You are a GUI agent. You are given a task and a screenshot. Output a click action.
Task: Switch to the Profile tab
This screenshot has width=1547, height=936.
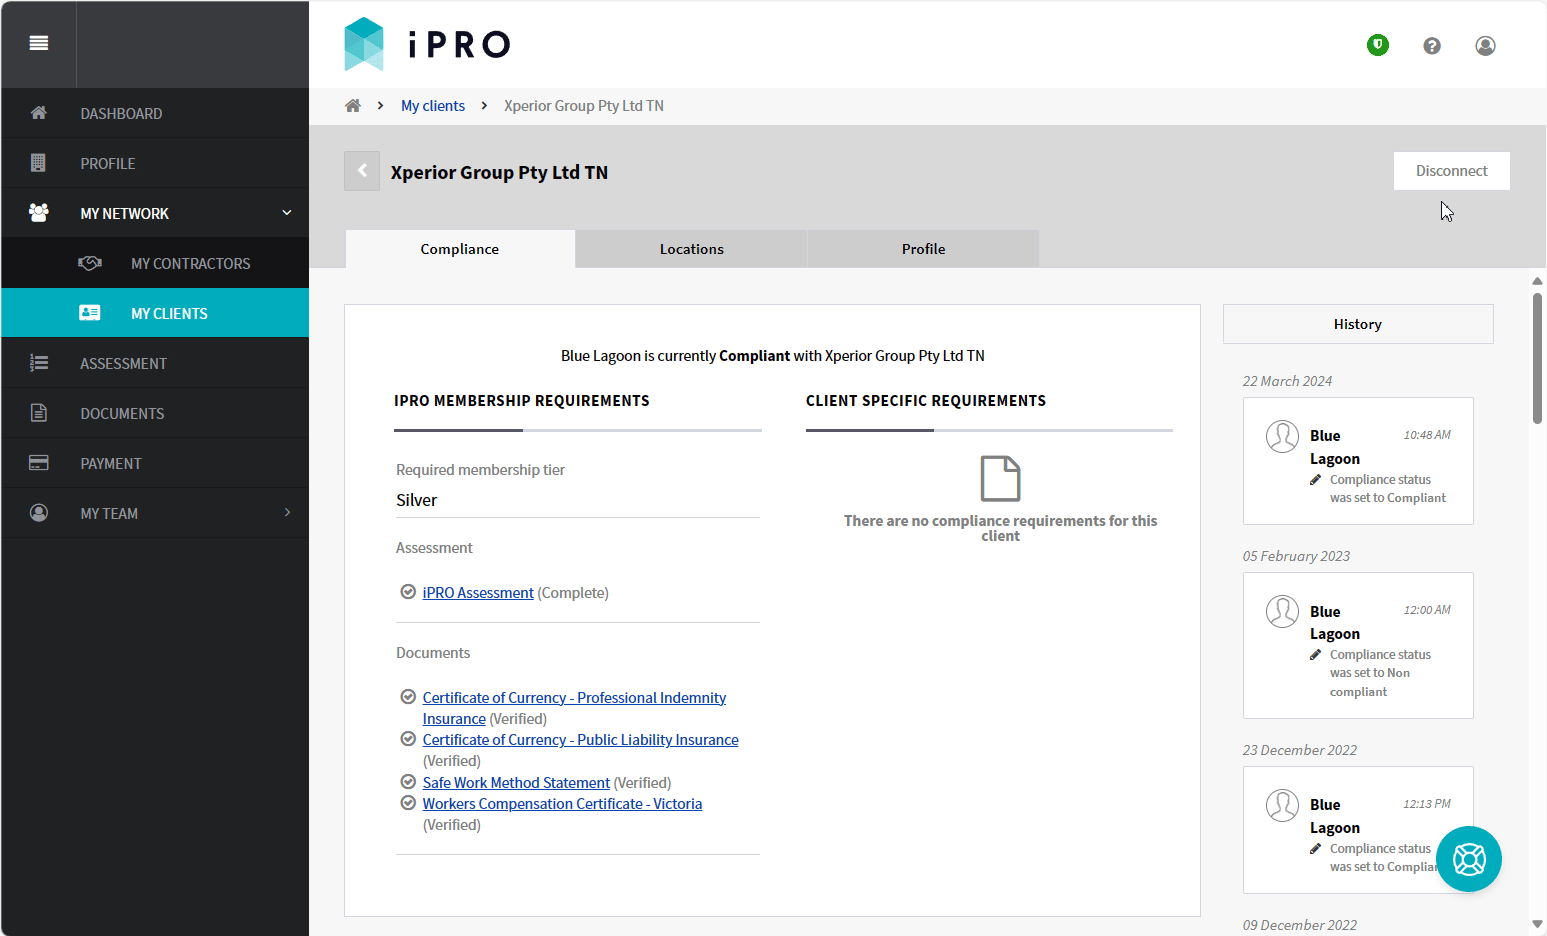tap(924, 249)
